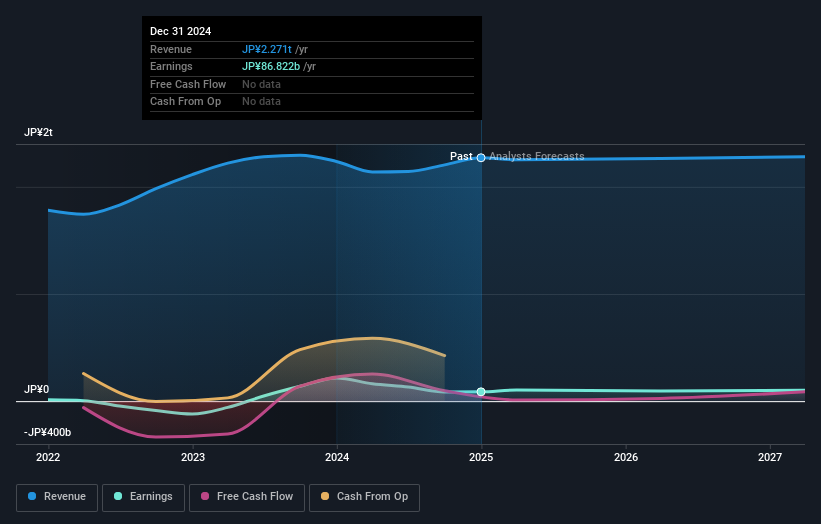Click the 2027 x-axis label
The height and width of the screenshot is (524, 821).
point(770,457)
